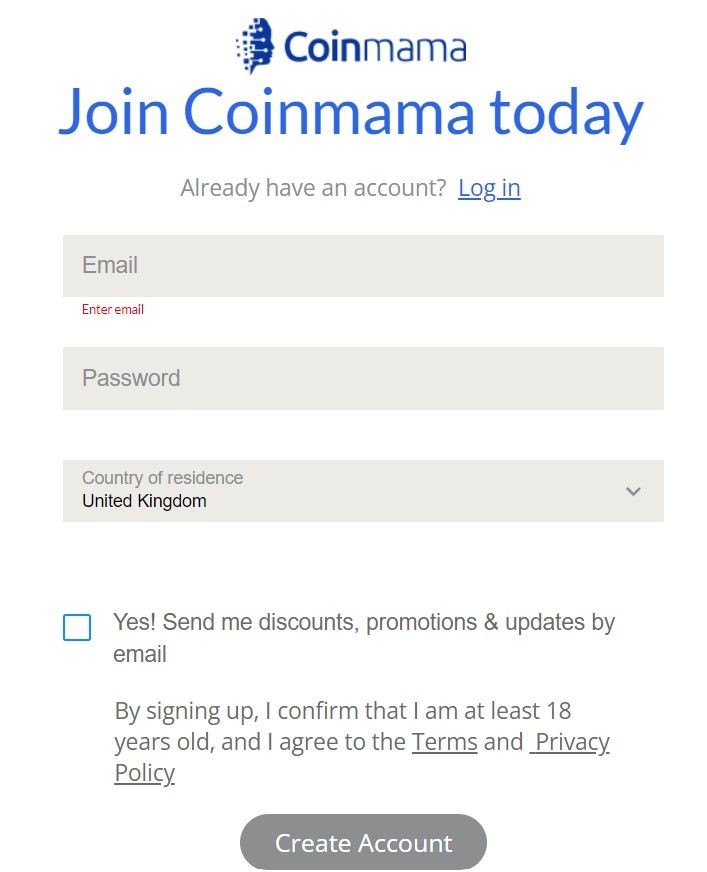Screen dimensions: 707x872
Task: Click the "By signing up" age confirmation text
Action: 342,712
